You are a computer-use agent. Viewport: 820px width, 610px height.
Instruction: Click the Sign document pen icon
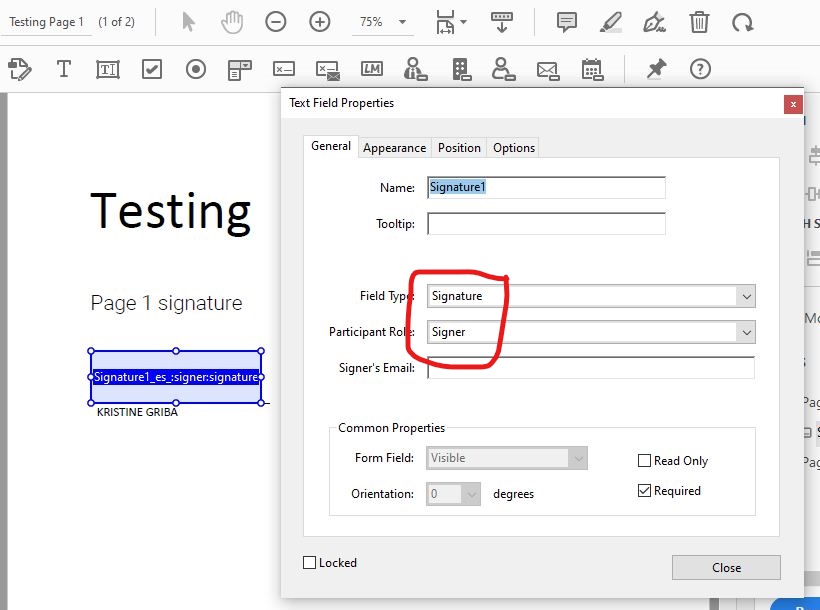(x=655, y=22)
